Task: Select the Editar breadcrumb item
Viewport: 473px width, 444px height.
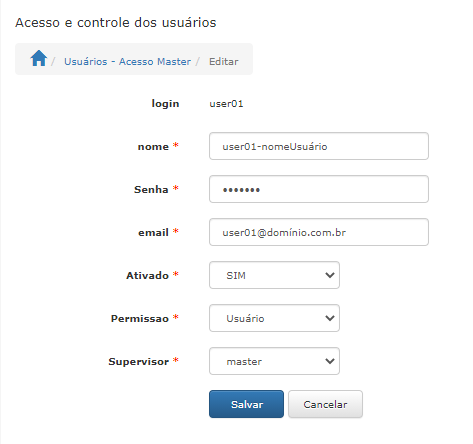Action: coord(223,62)
